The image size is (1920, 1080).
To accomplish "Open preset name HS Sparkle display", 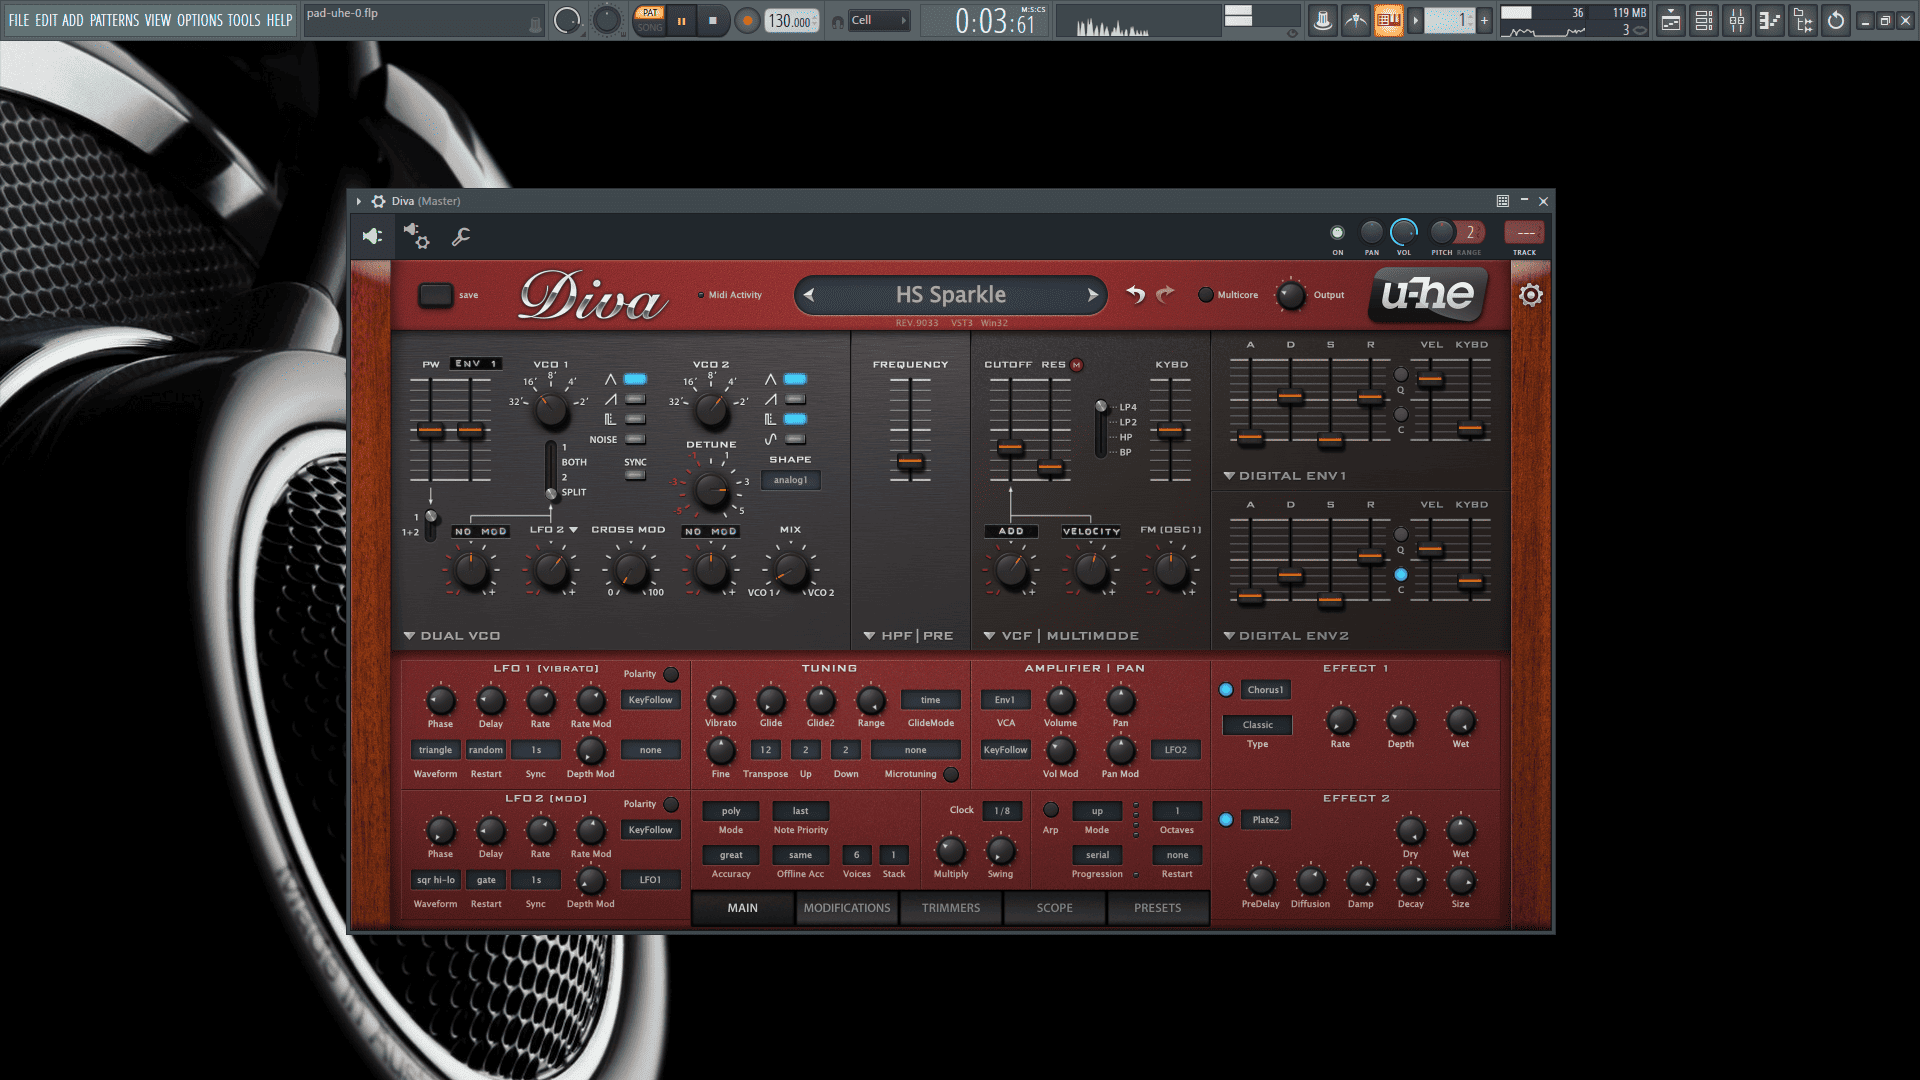I will [951, 295].
